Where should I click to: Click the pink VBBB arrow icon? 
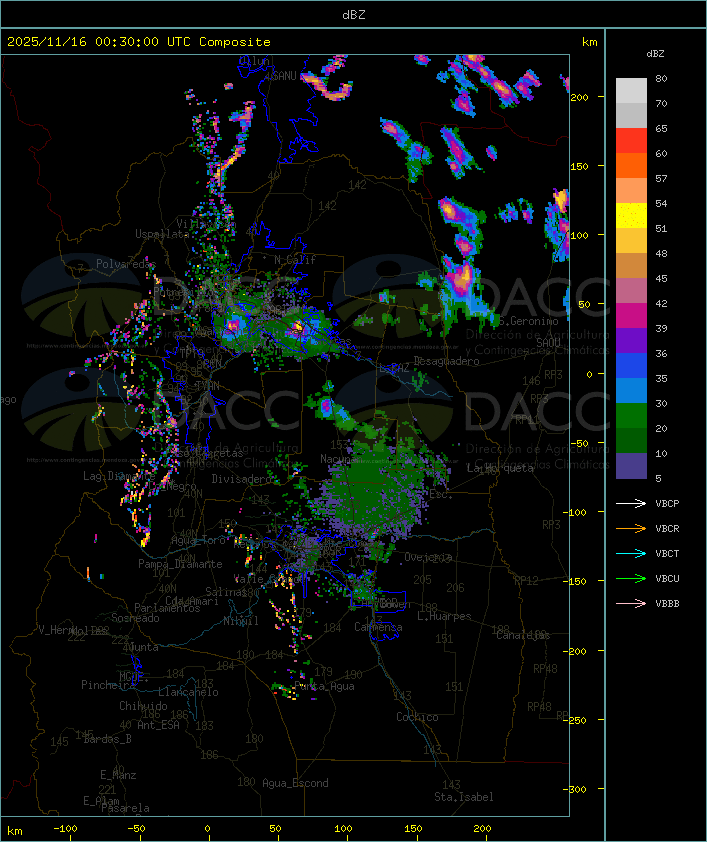pyautogui.click(x=631, y=603)
